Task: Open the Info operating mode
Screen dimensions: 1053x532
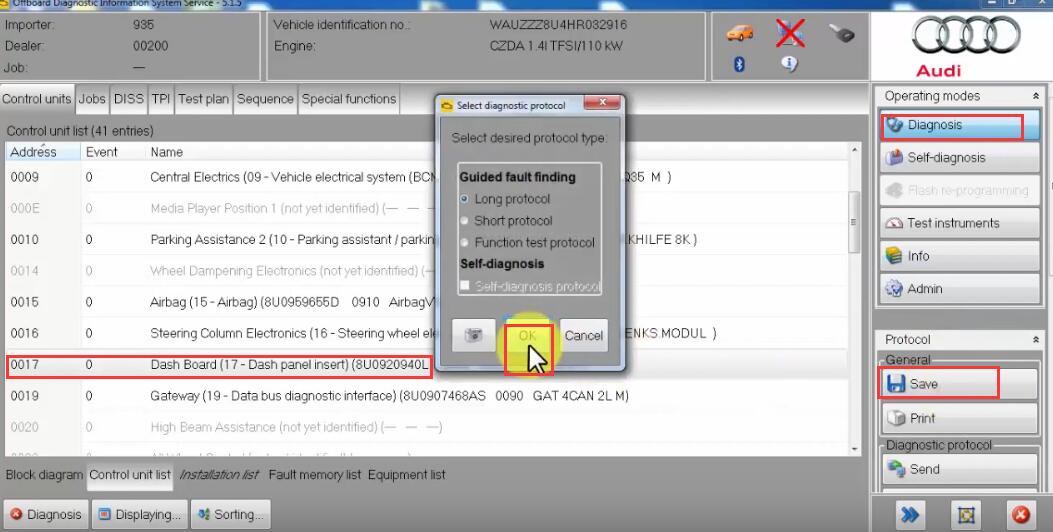Action: 960,256
